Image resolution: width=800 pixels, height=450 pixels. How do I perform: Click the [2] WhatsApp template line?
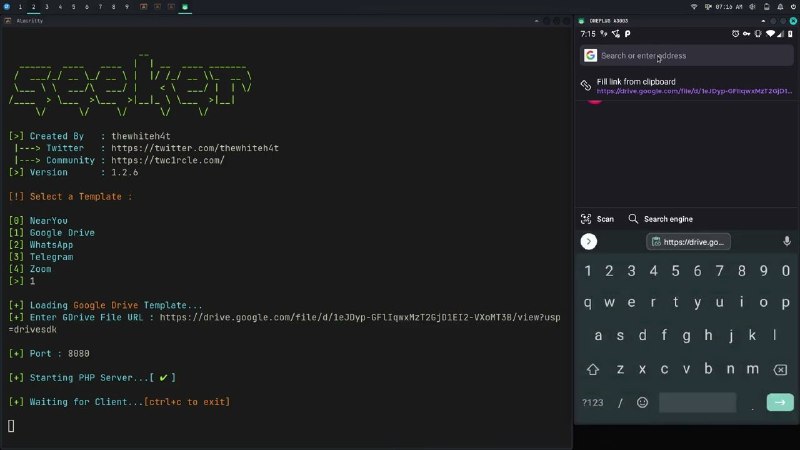click(41, 245)
